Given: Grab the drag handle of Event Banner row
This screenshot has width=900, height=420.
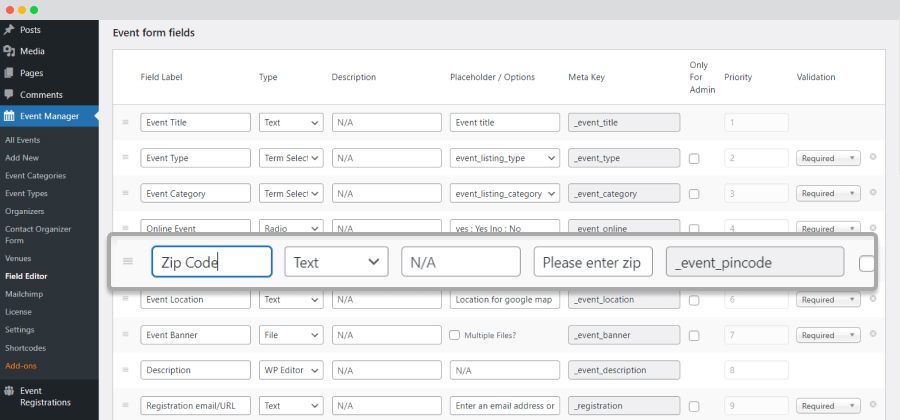Looking at the screenshot, I should click(125, 335).
